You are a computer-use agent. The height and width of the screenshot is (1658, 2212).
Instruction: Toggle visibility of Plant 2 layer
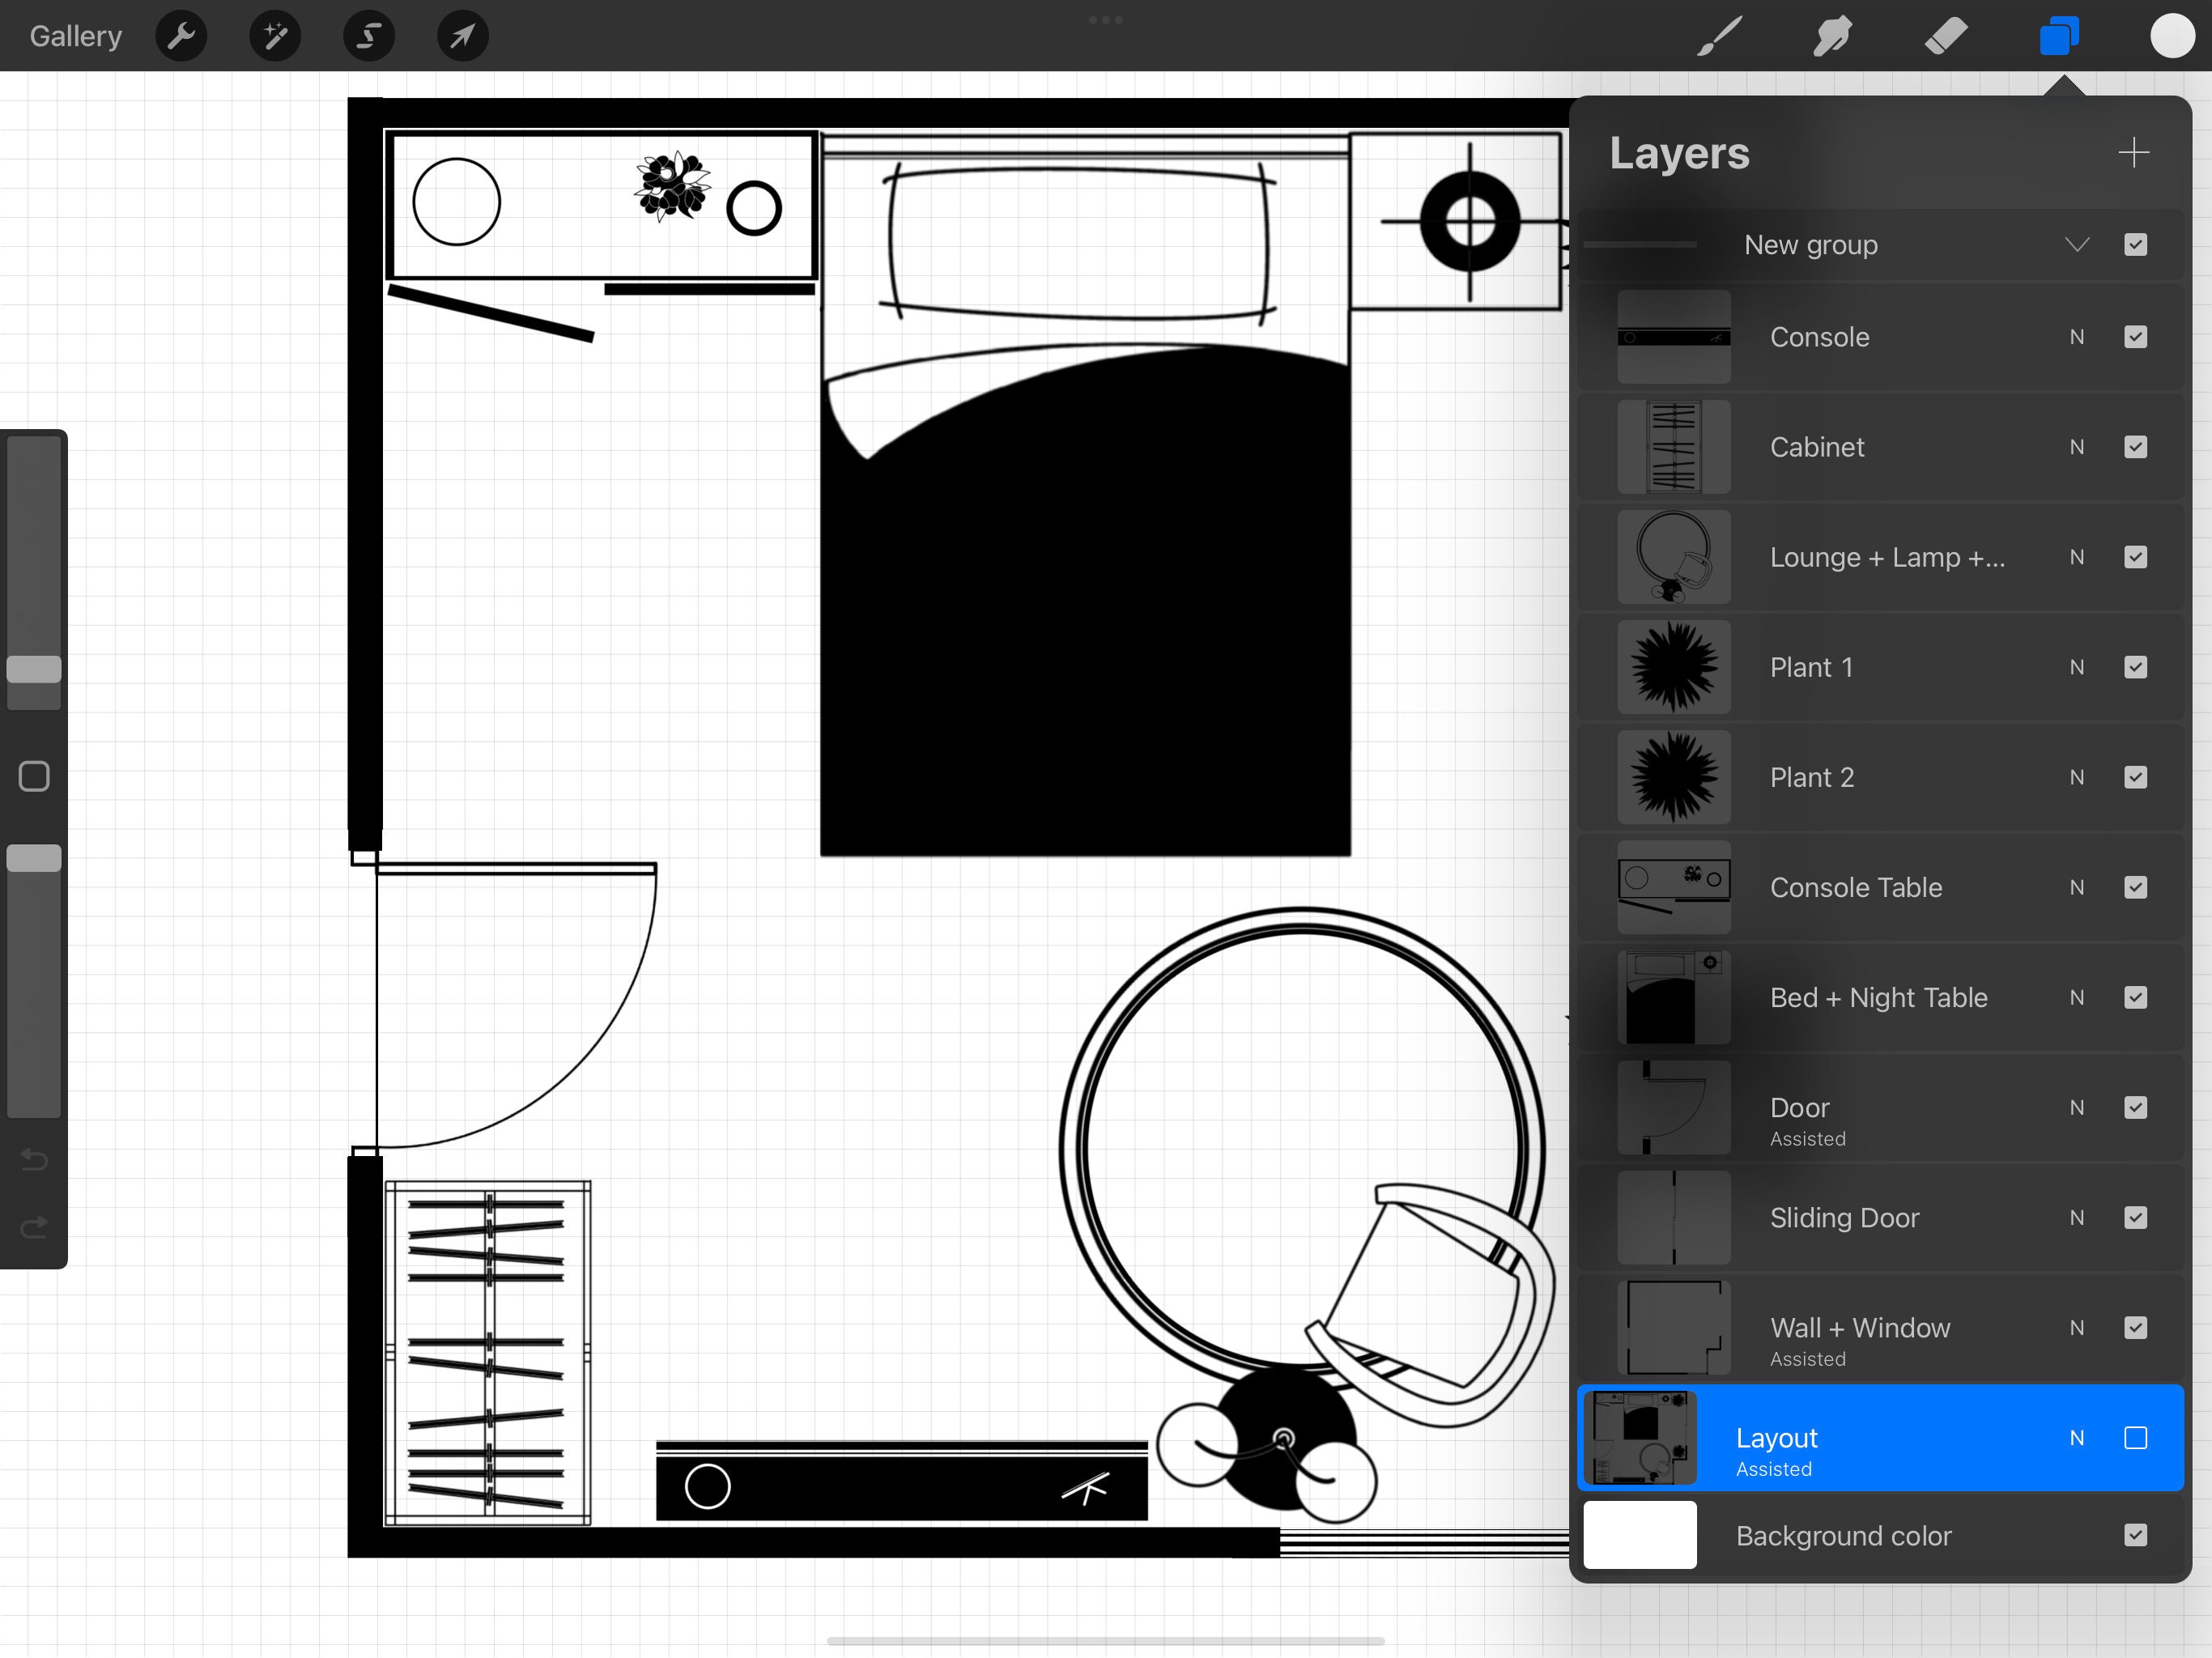point(2137,777)
